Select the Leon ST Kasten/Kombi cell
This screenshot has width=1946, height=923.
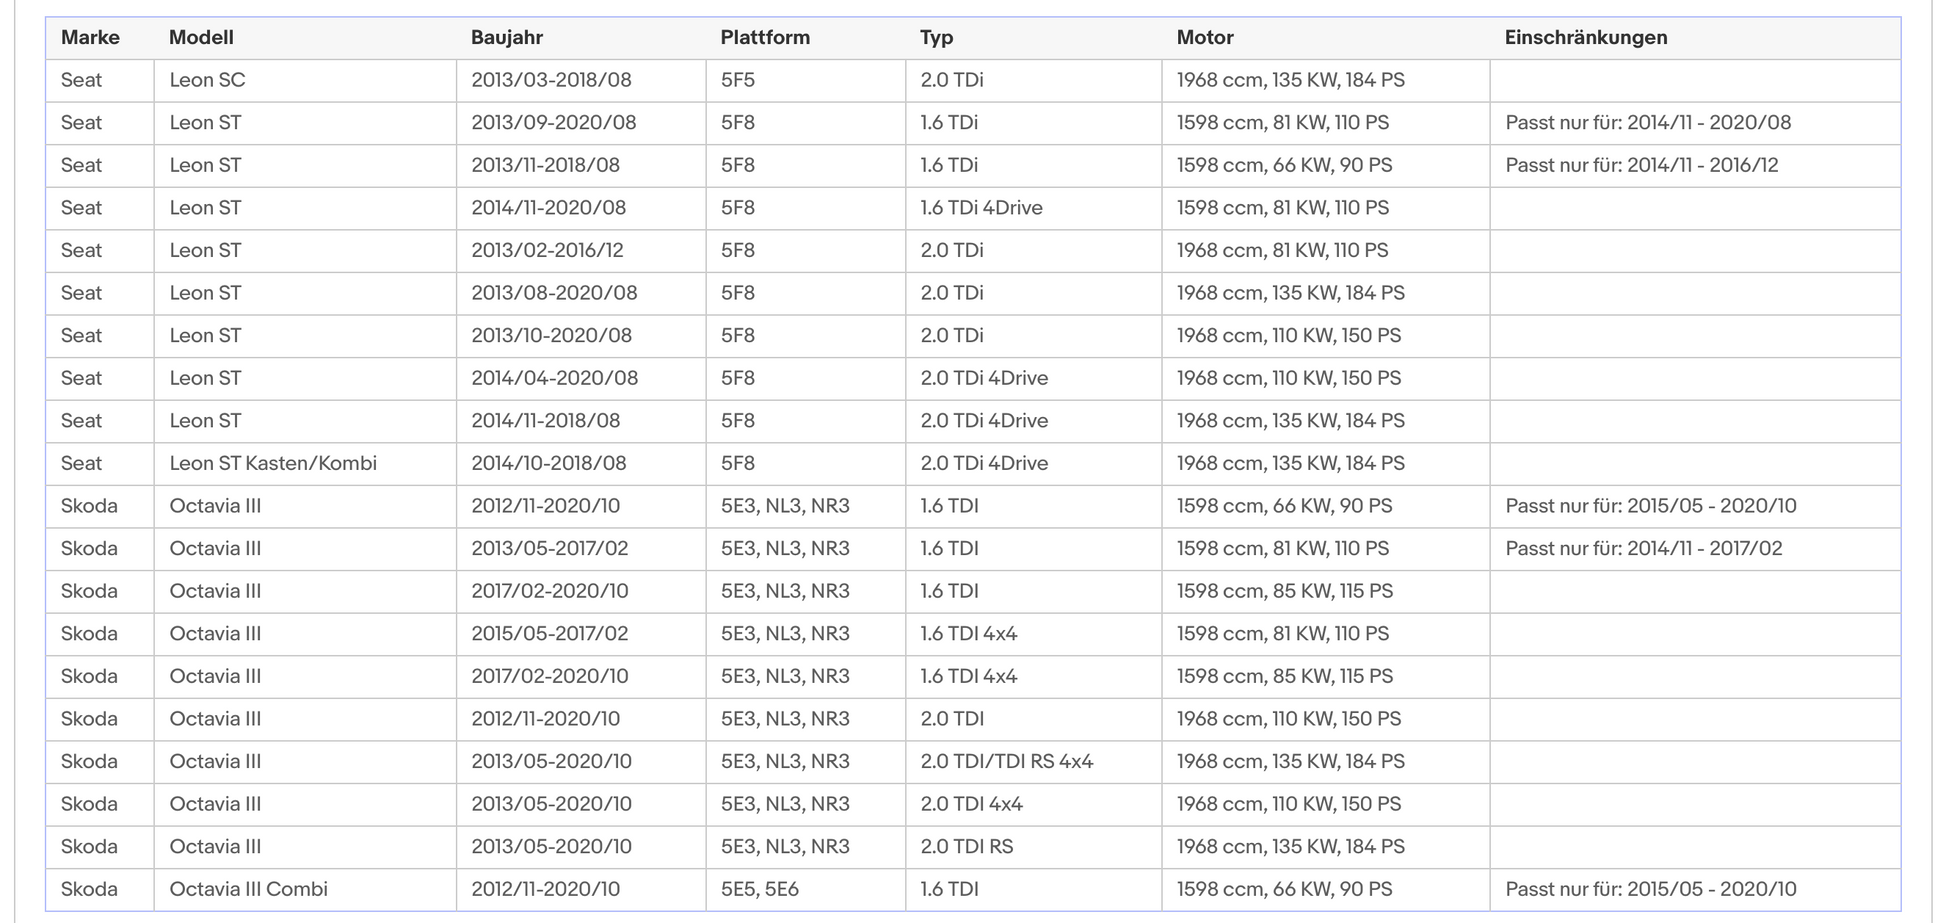(x=305, y=463)
